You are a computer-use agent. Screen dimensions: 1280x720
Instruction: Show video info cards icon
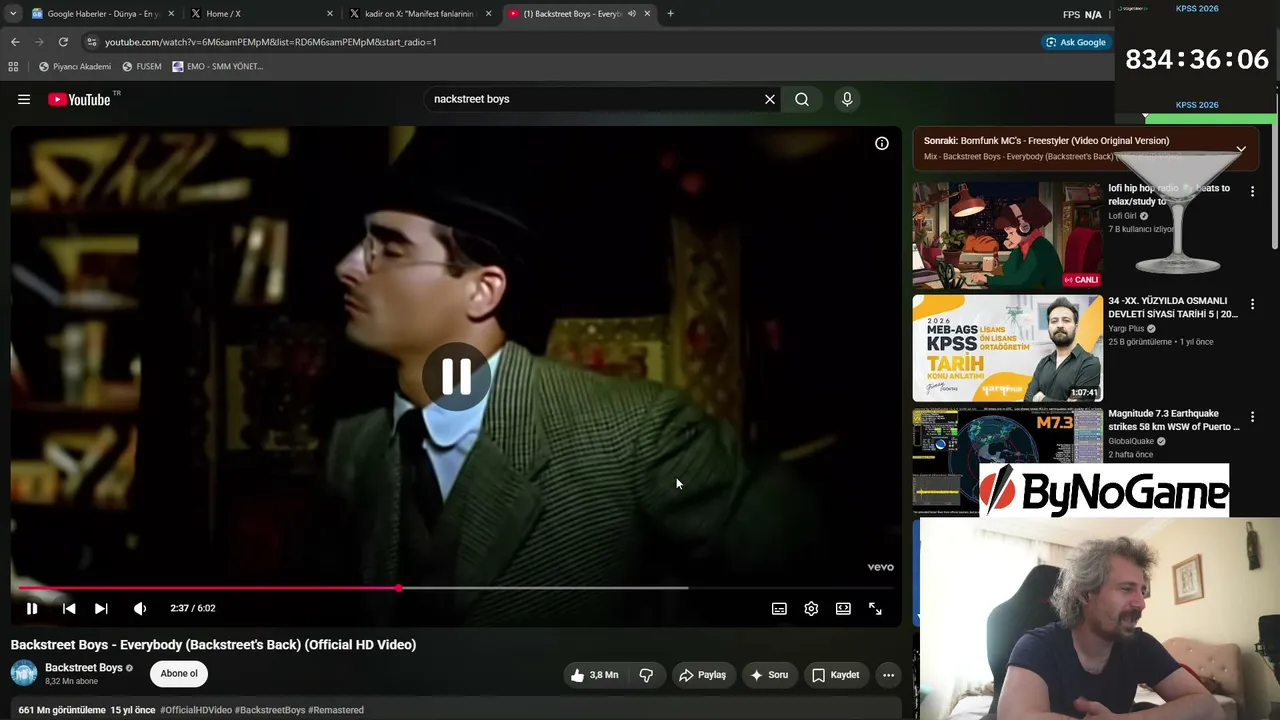882,143
